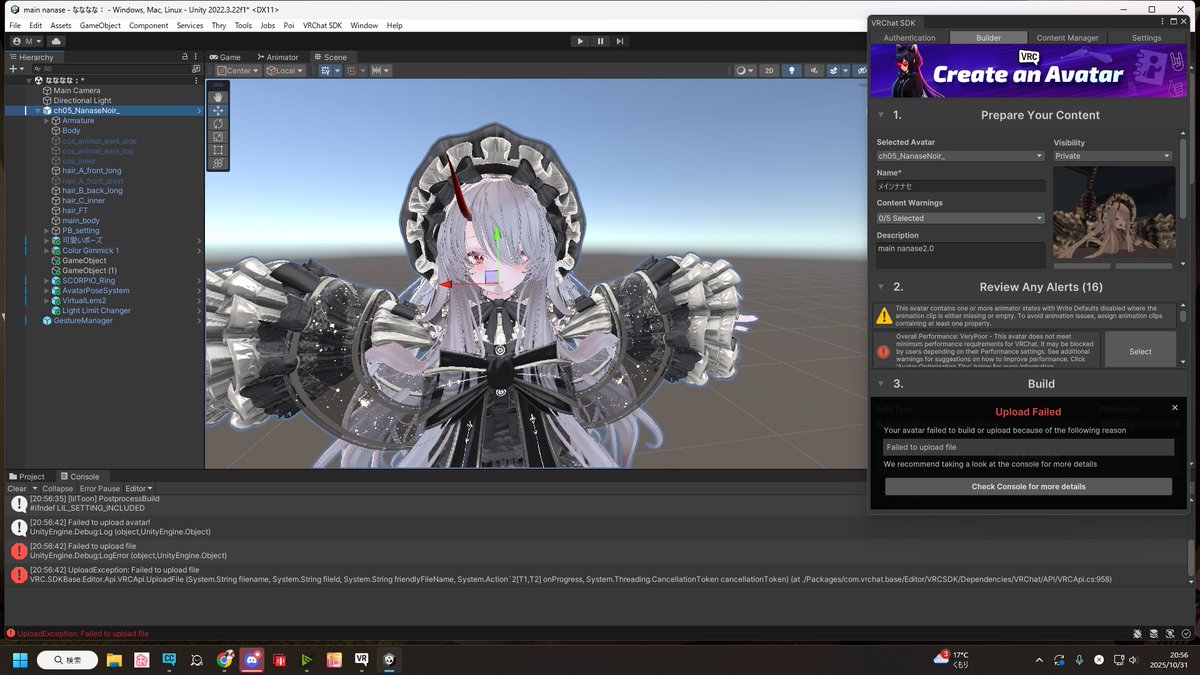This screenshot has width=1200, height=675.
Task: Click the Pause button in Unity toolbar
Action: [x=600, y=41]
